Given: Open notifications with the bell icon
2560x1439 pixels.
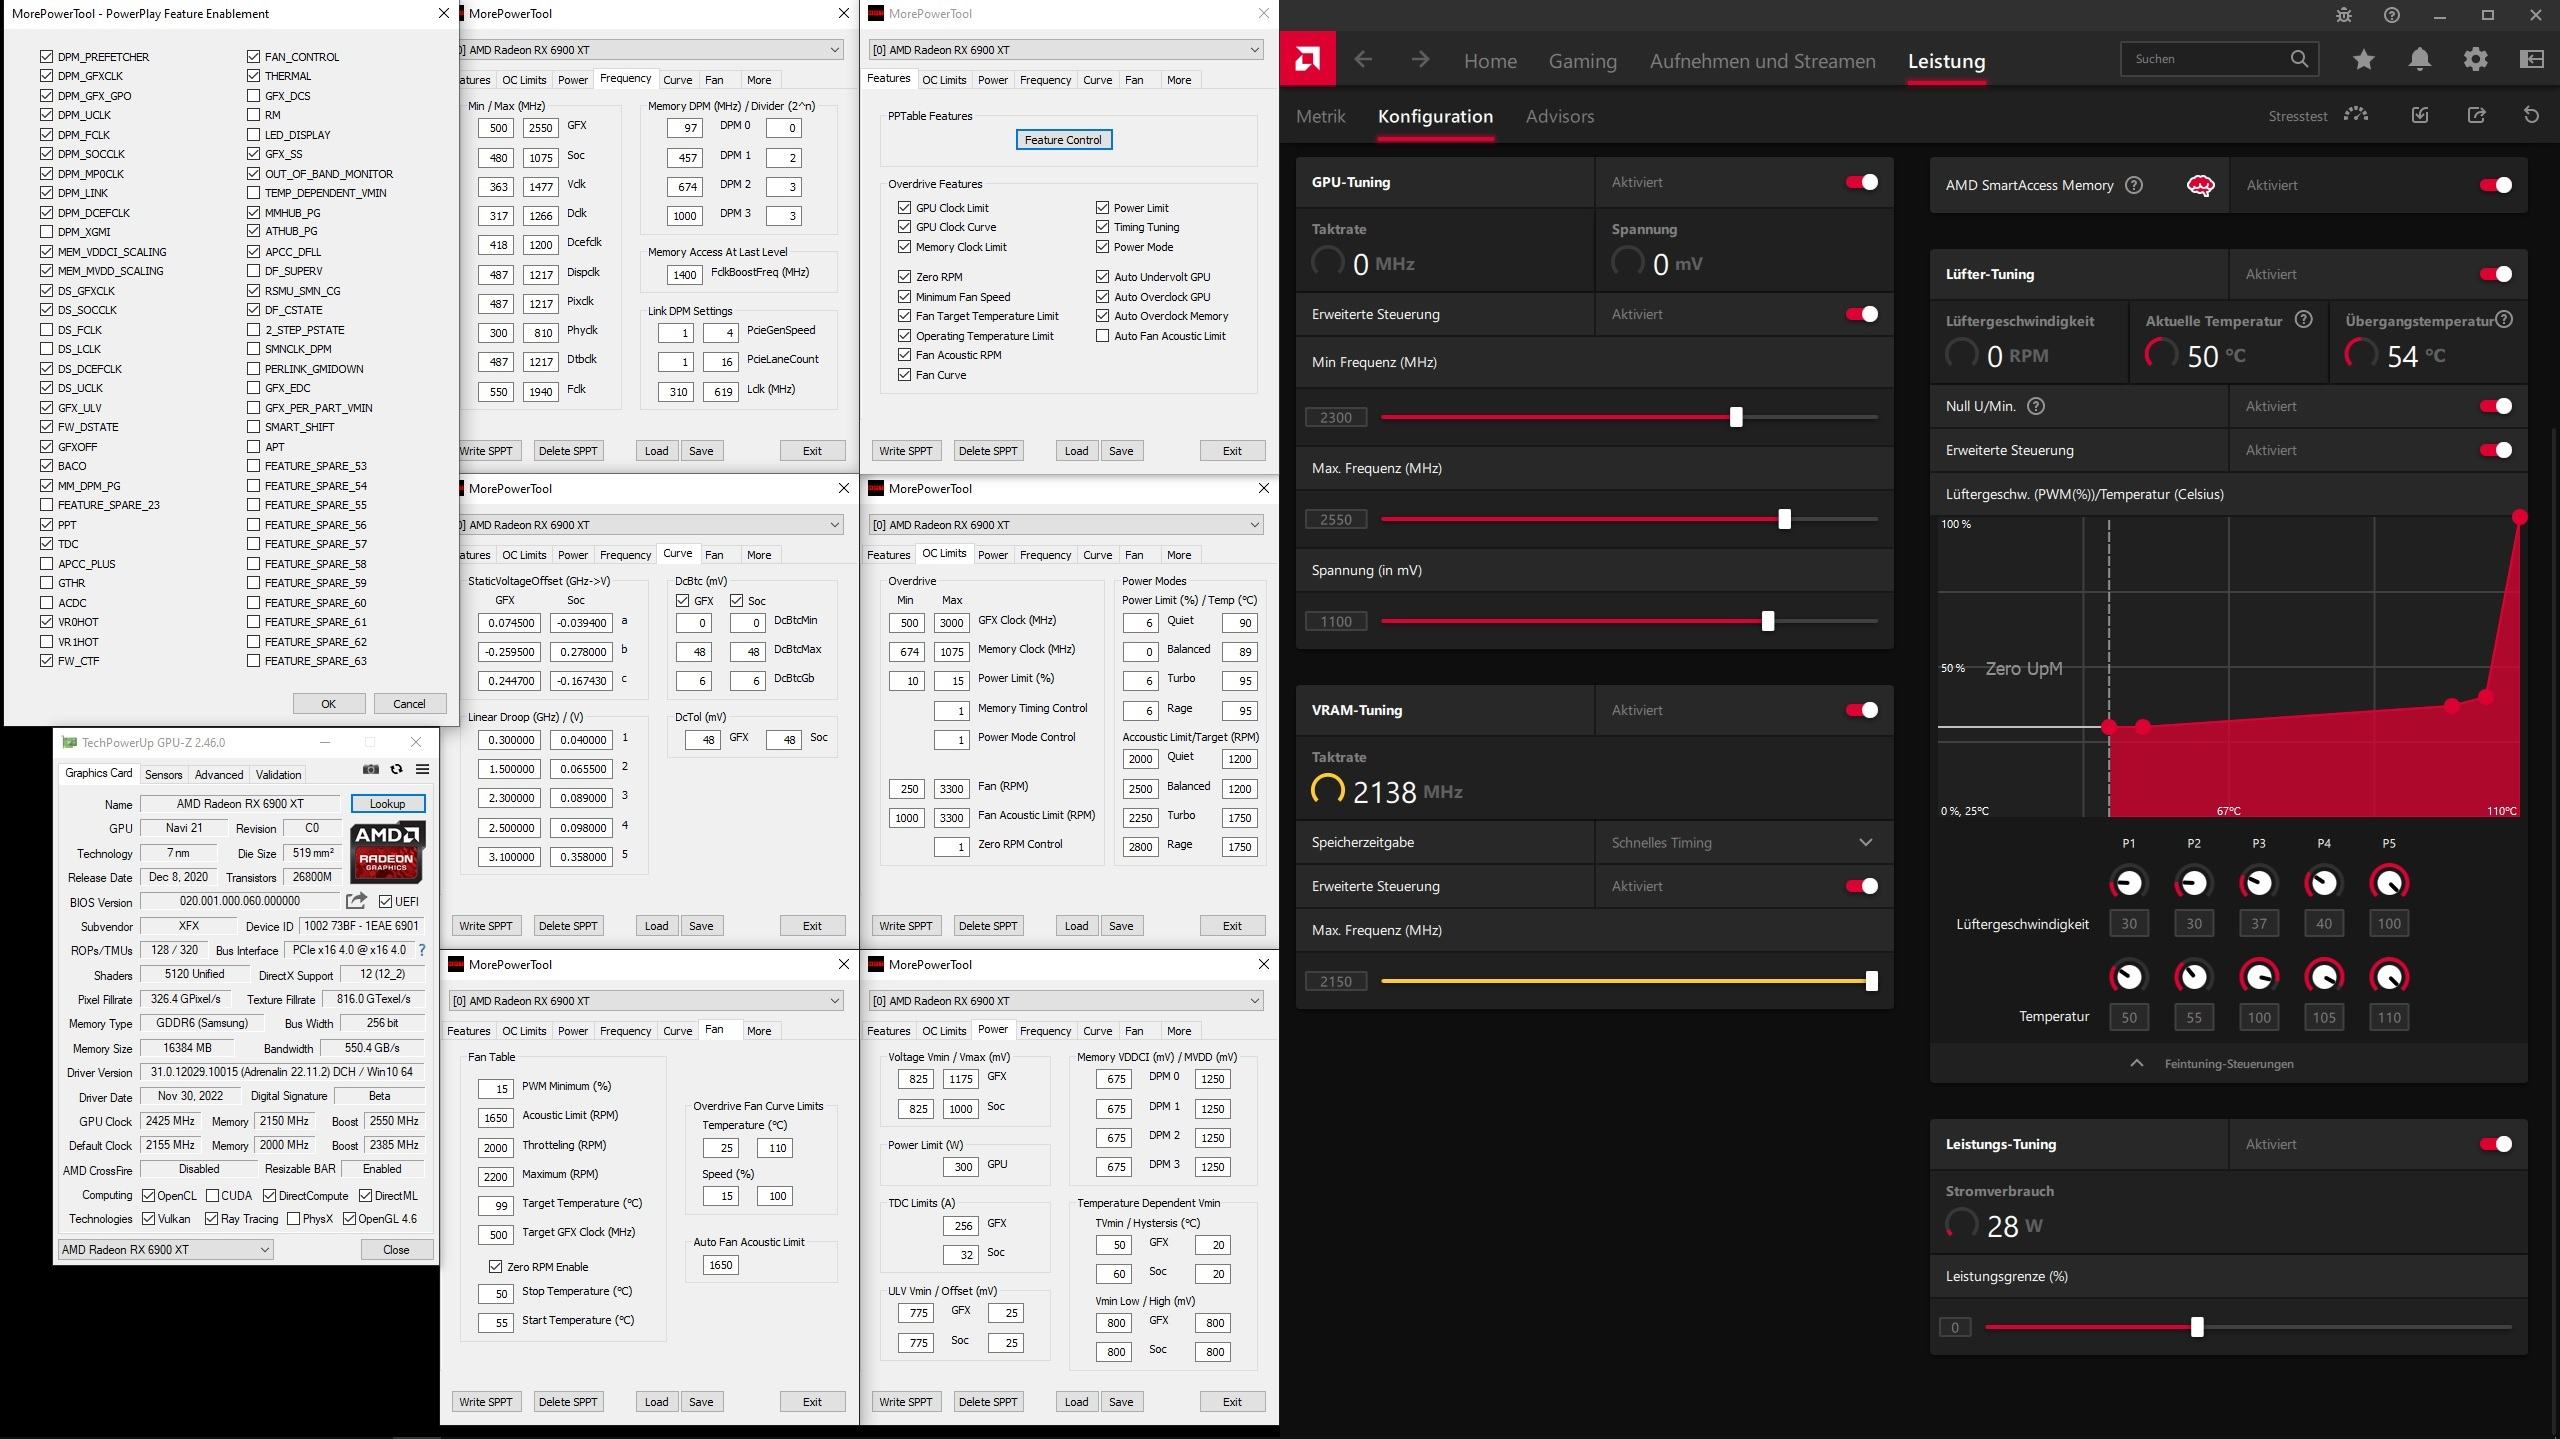Looking at the screenshot, I should click(2420, 60).
